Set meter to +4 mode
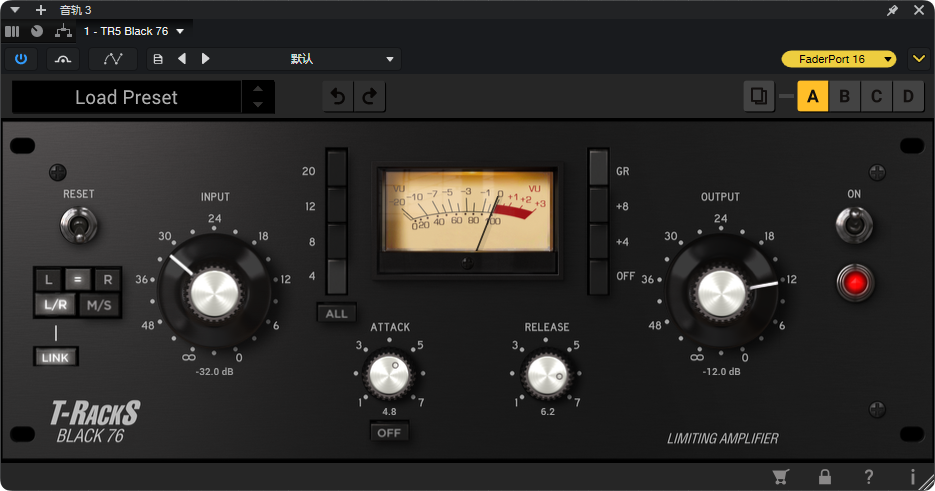Image resolution: width=935 pixels, height=491 pixels. pos(599,241)
